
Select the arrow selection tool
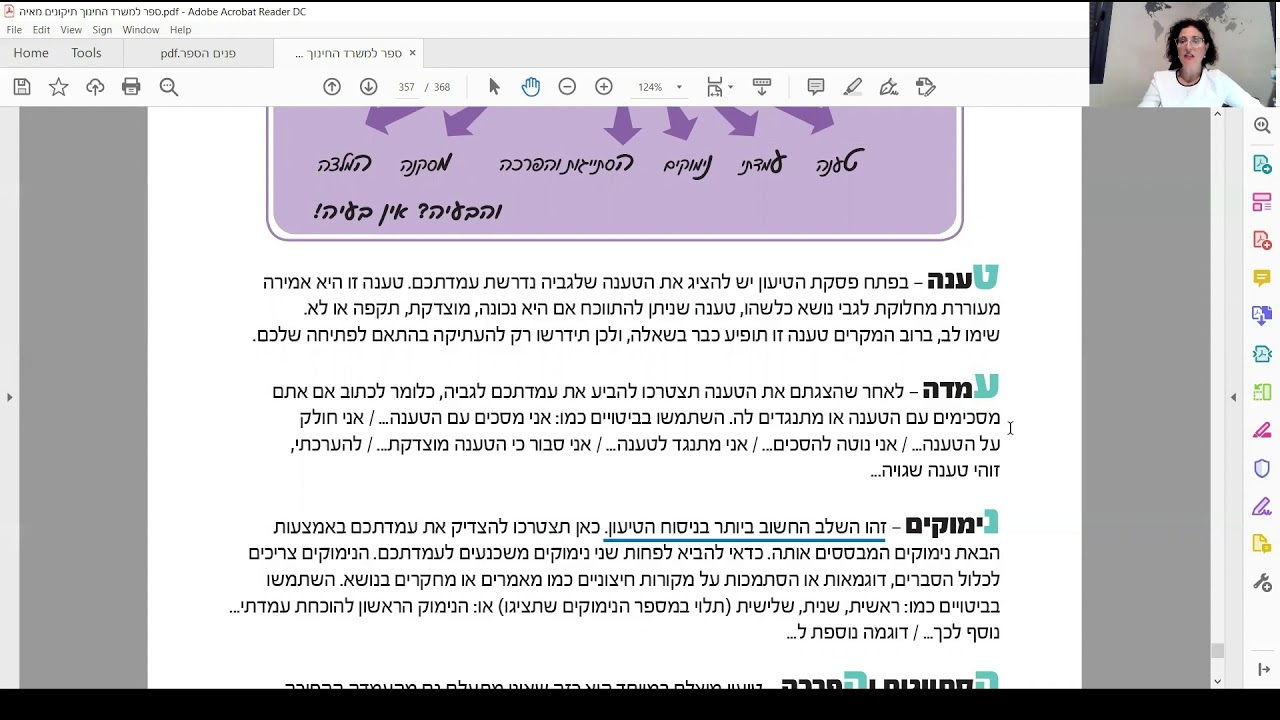(494, 87)
